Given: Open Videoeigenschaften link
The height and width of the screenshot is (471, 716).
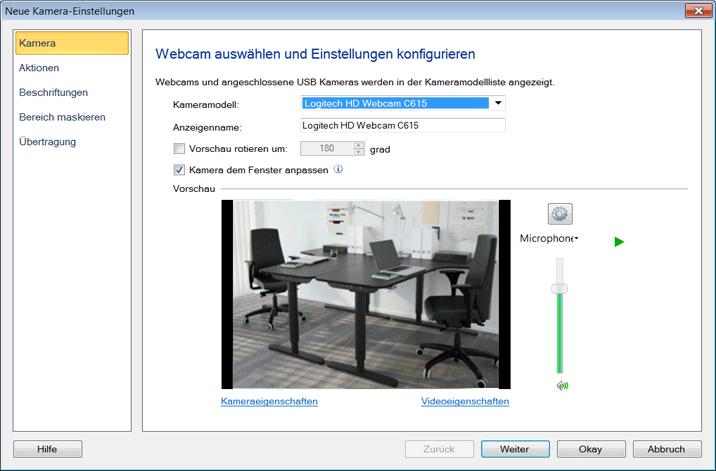Looking at the screenshot, I should (x=465, y=402).
